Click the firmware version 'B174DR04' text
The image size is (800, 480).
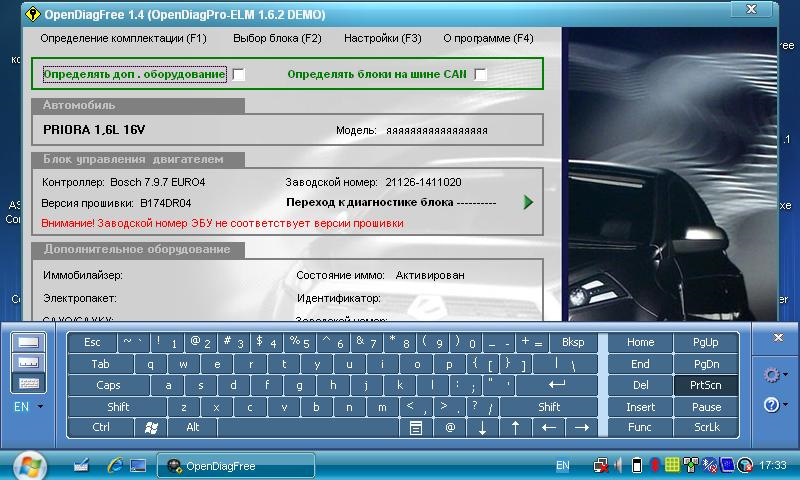165,203
